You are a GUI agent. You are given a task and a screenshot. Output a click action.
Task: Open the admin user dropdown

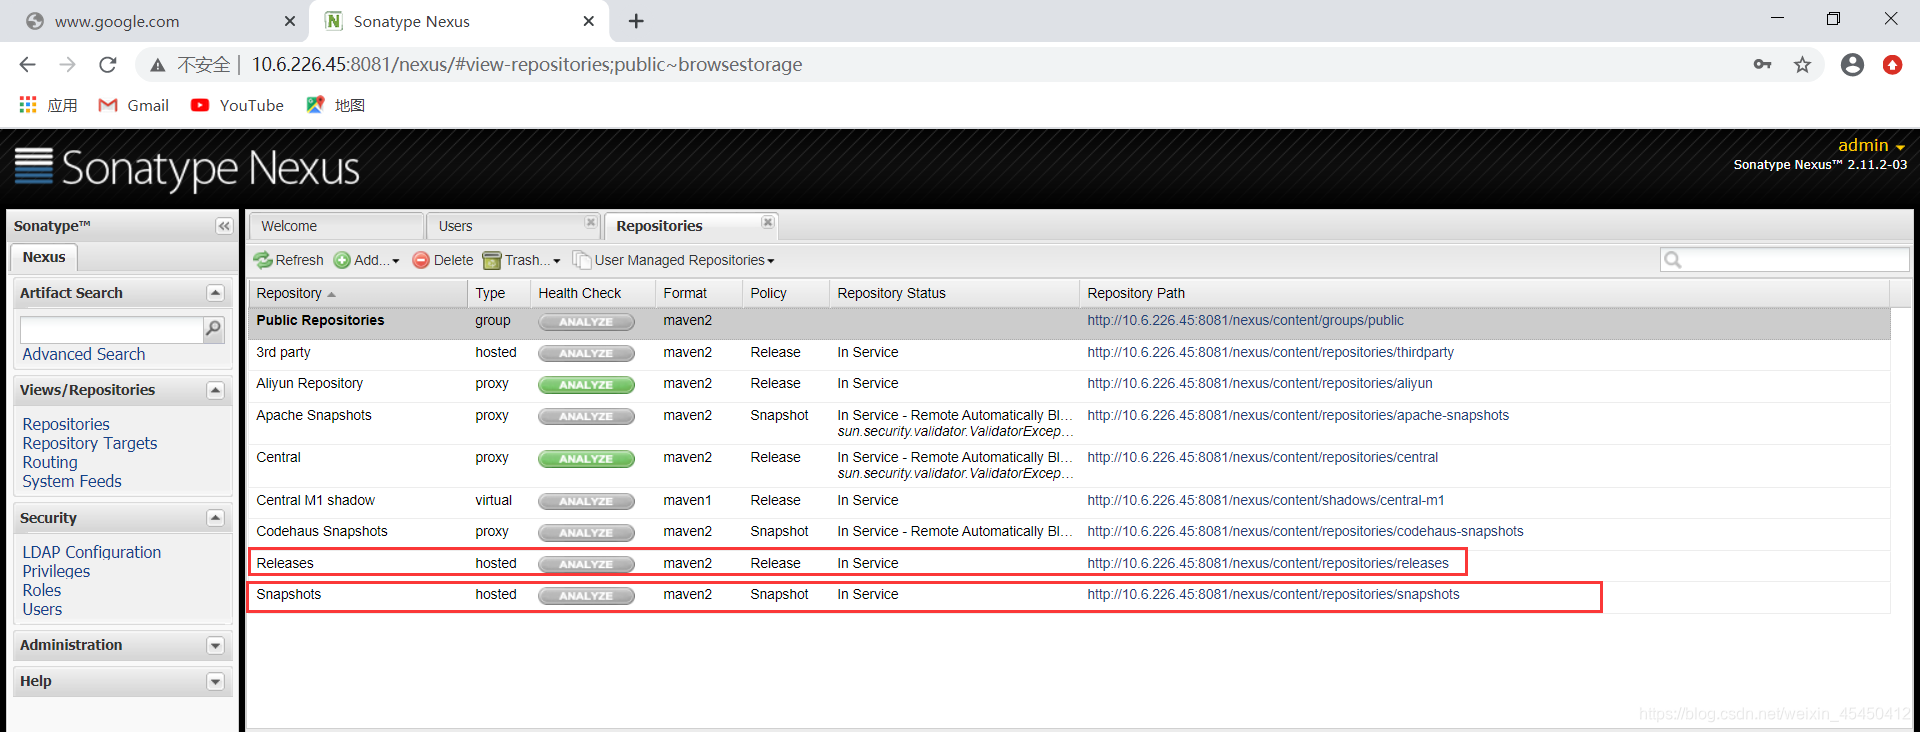tap(1871, 146)
